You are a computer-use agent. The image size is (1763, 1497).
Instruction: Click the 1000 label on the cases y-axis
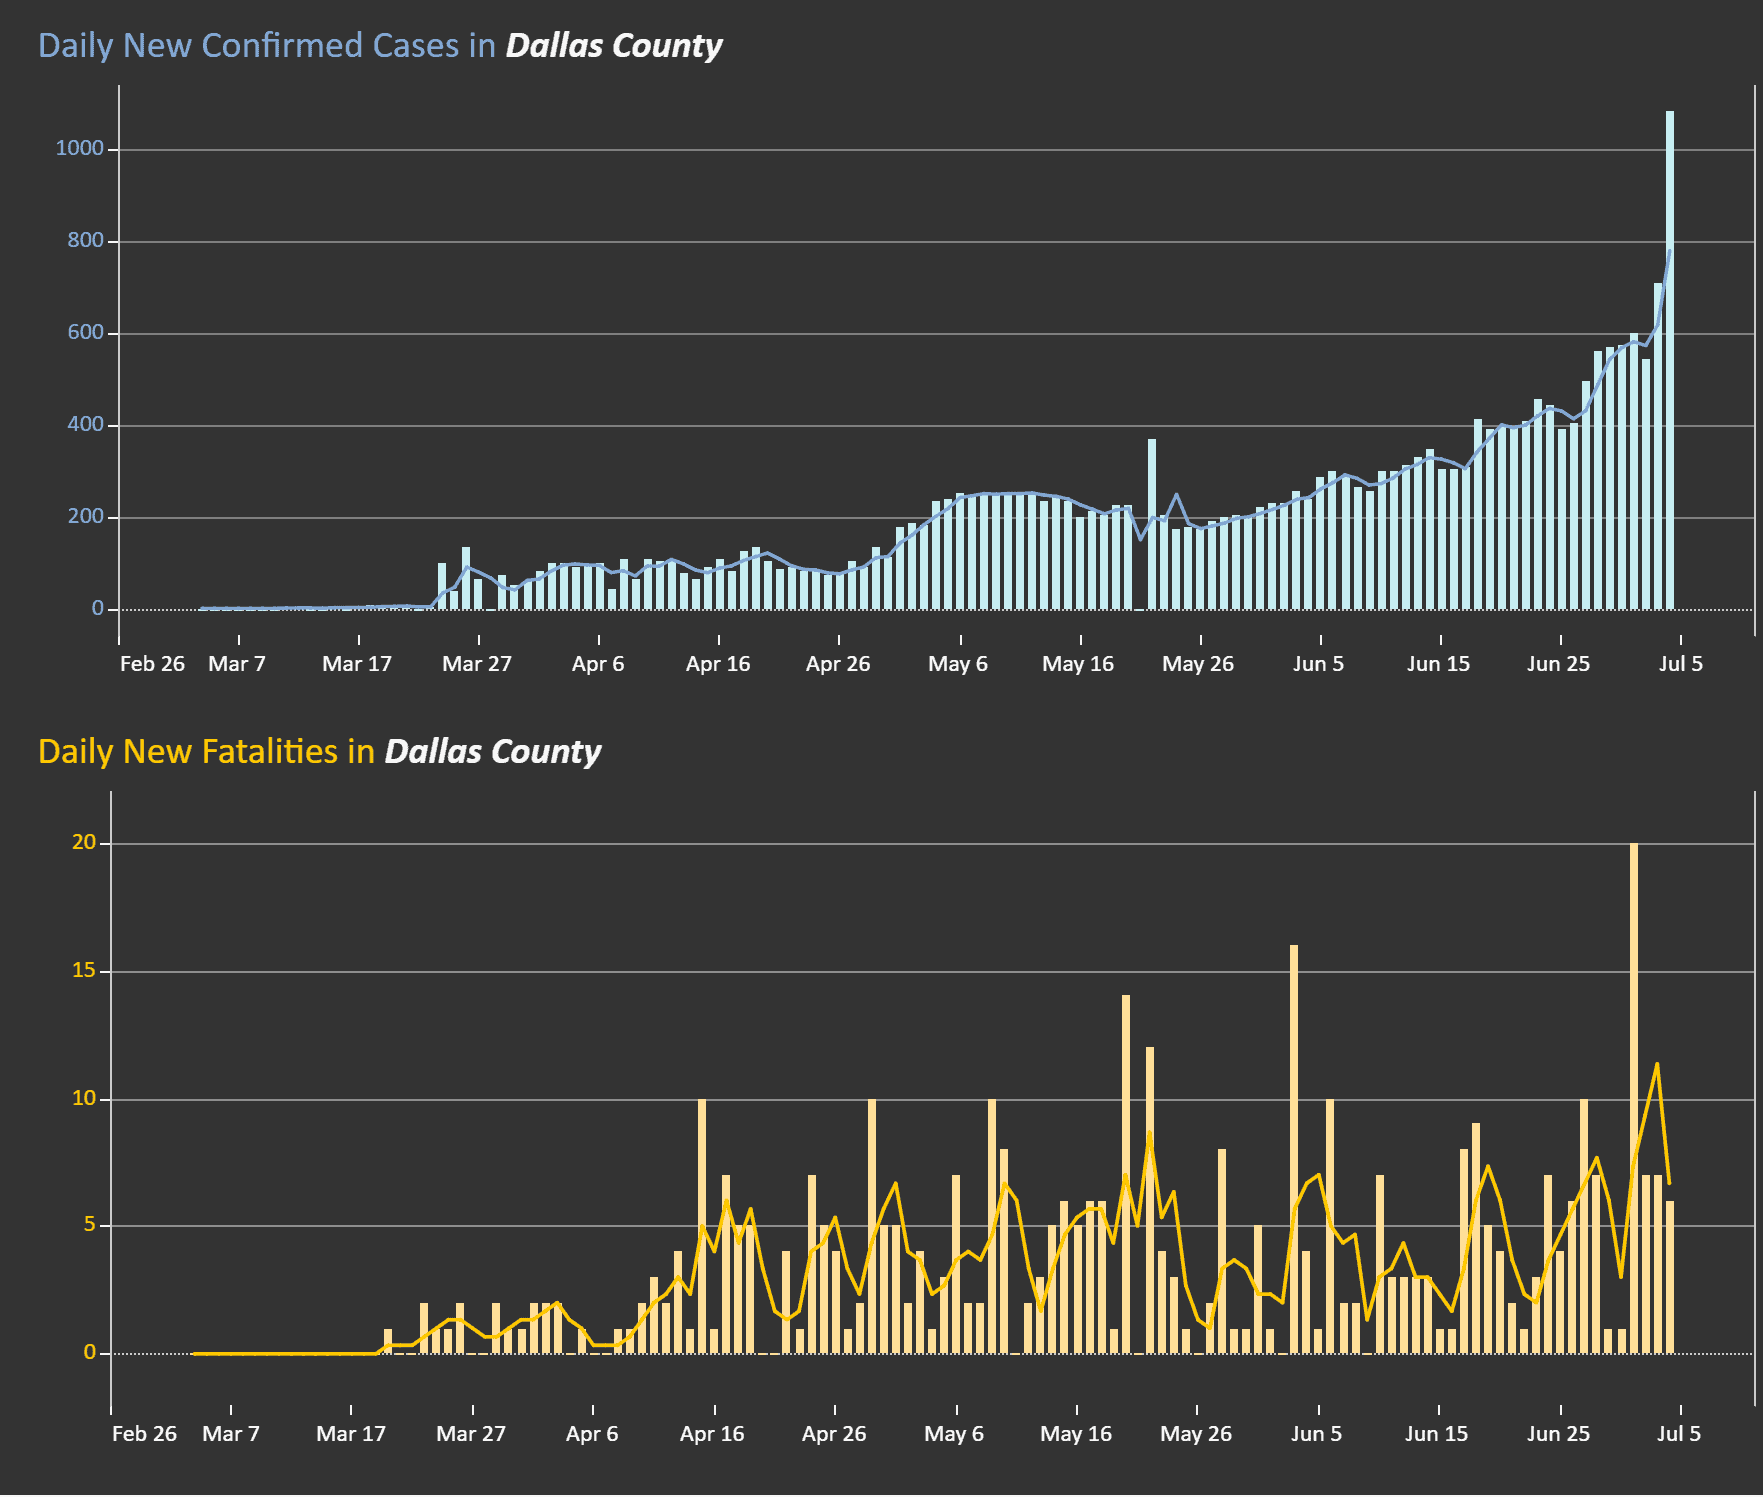pyautogui.click(x=80, y=148)
